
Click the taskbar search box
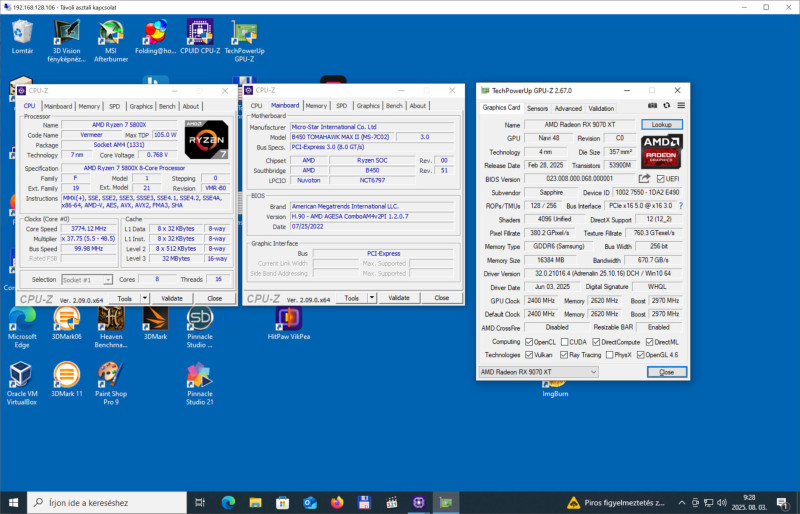[x=107, y=503]
